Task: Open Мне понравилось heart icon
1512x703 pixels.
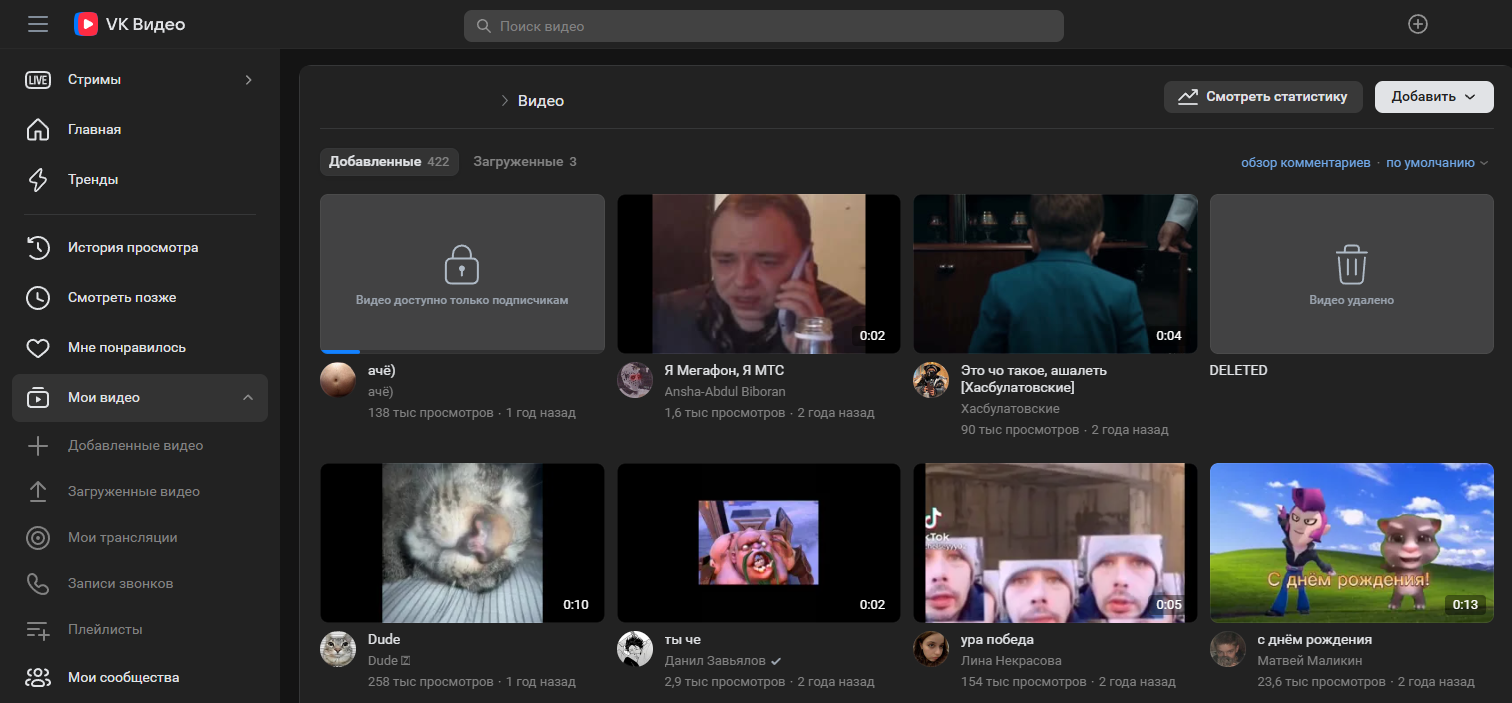Action: tap(38, 348)
